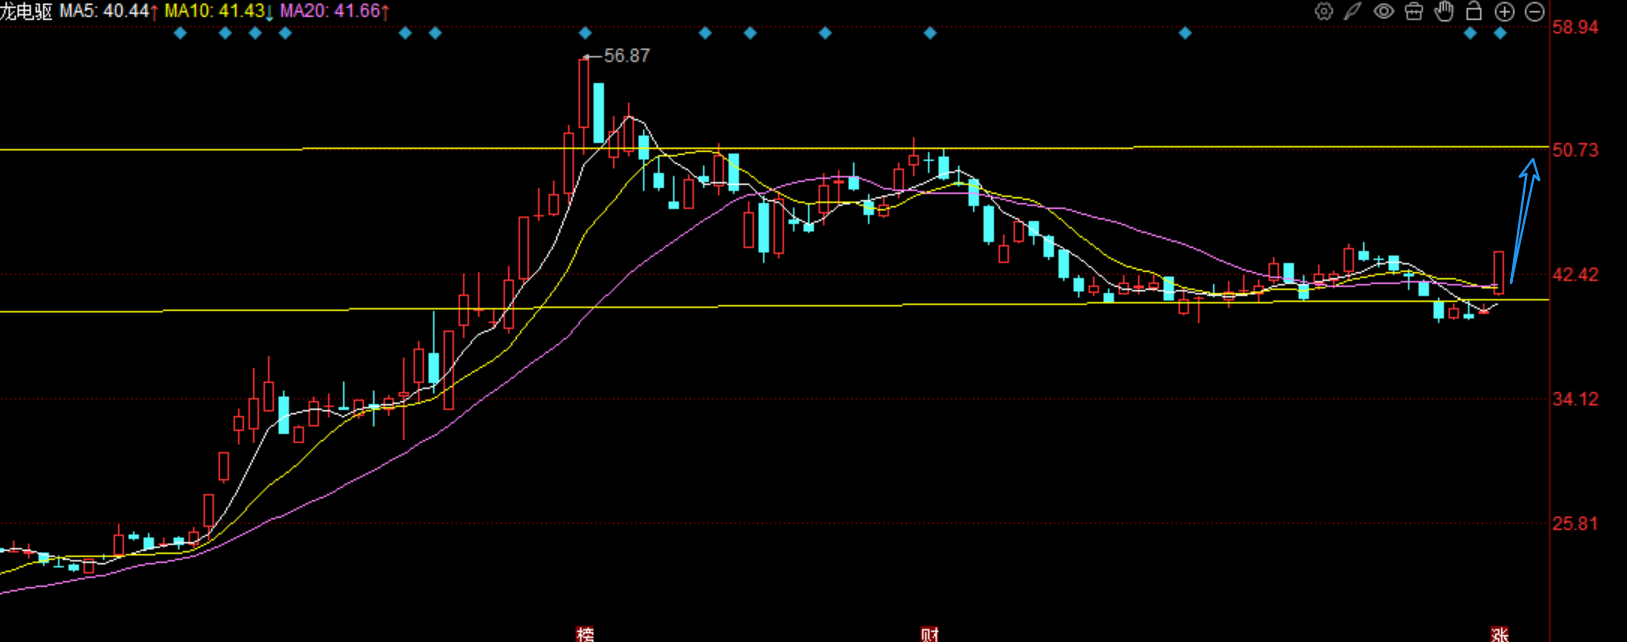Open the chart settings gear icon
Image resolution: width=1627 pixels, height=642 pixels.
(x=1324, y=12)
